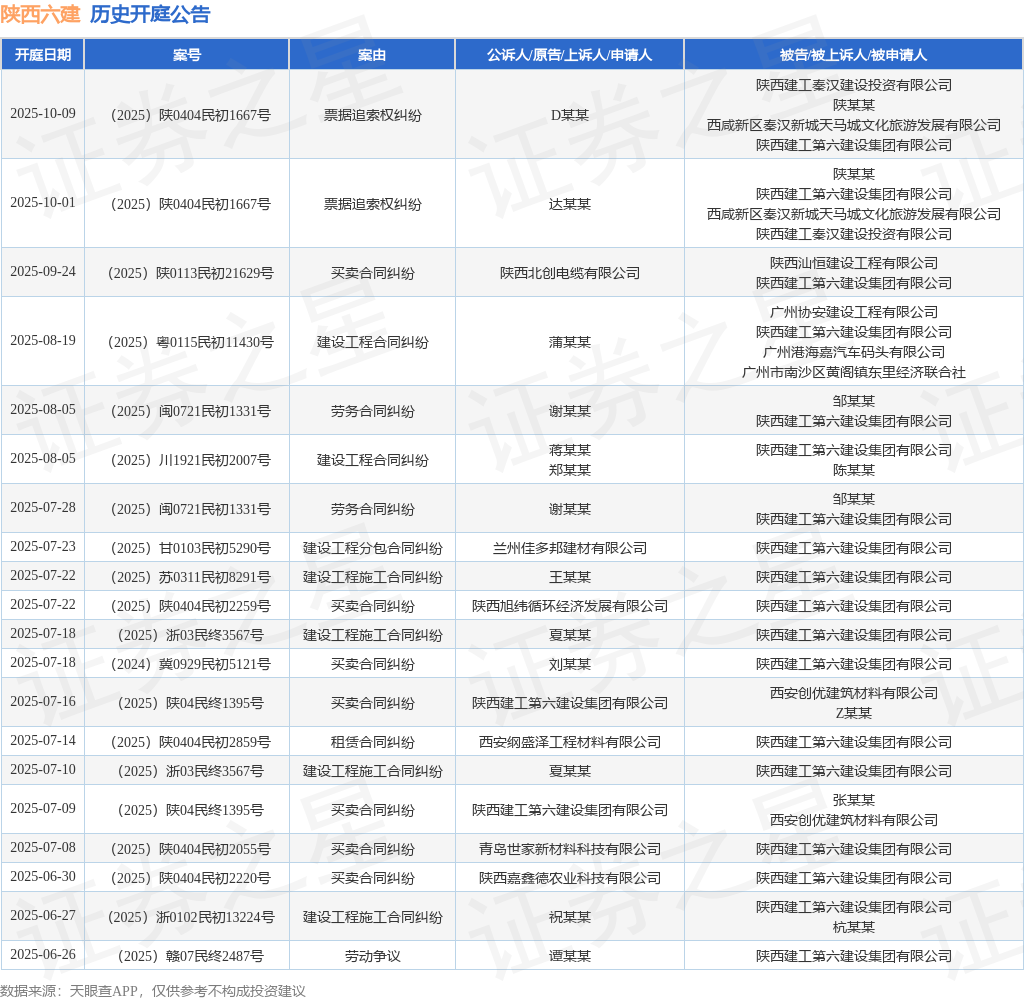The width and height of the screenshot is (1024, 1000).
Task: Click case number (2025)川1921民初2007号
Action: pyautogui.click(x=190, y=460)
